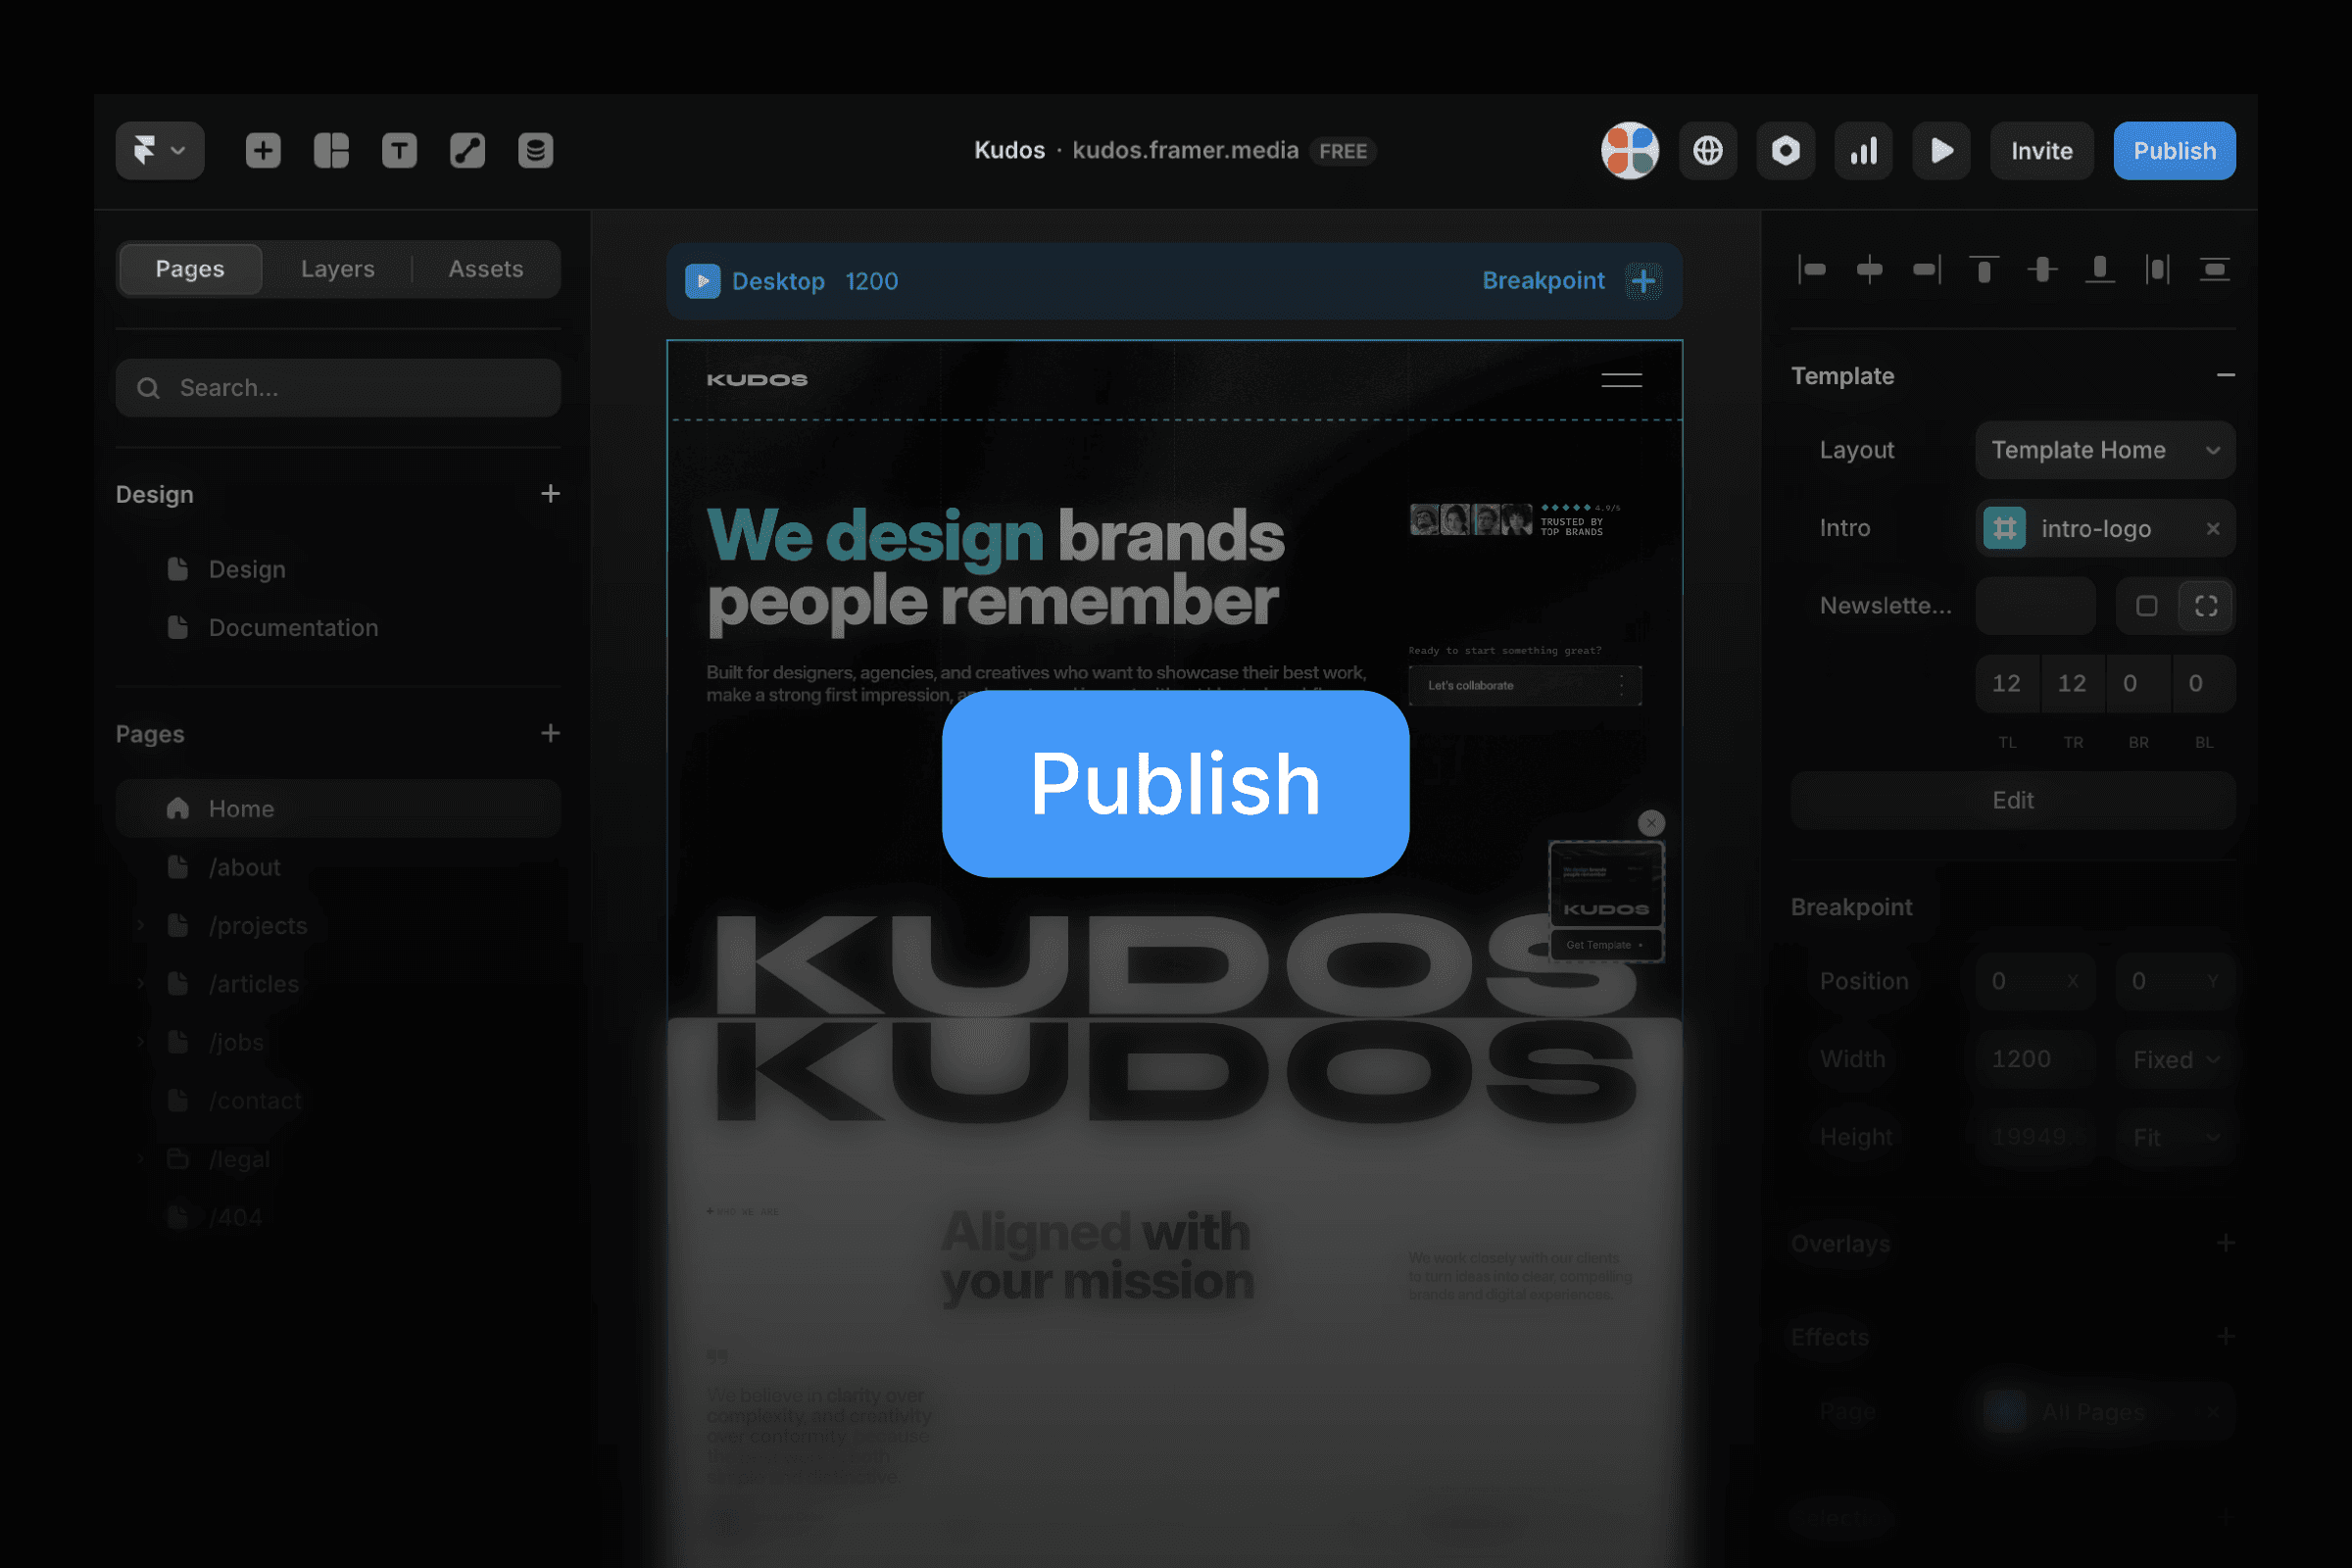
Task: Open site settings hexagon icon
Action: coord(1786,151)
